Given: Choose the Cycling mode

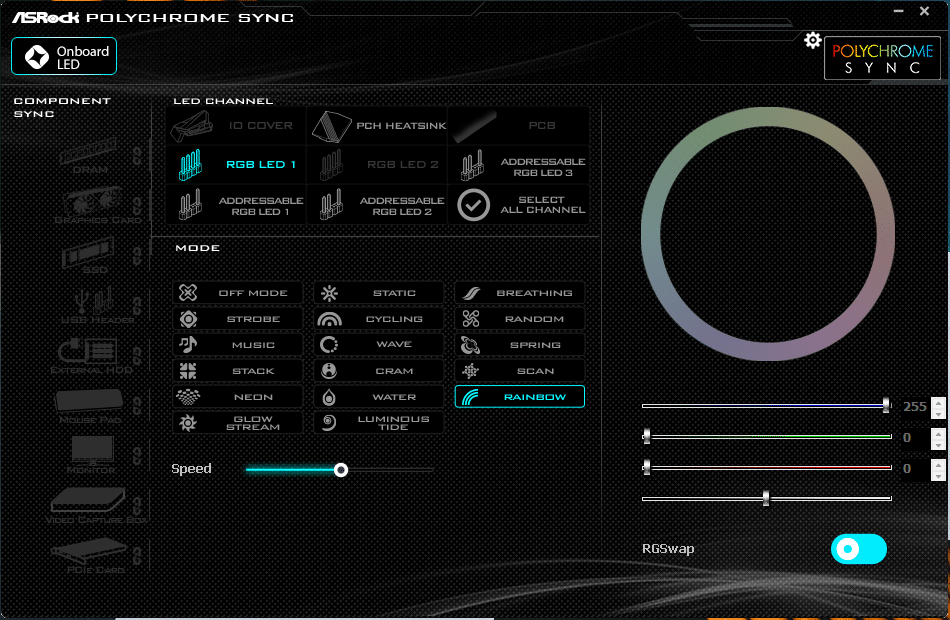Looking at the screenshot, I should click(x=379, y=319).
